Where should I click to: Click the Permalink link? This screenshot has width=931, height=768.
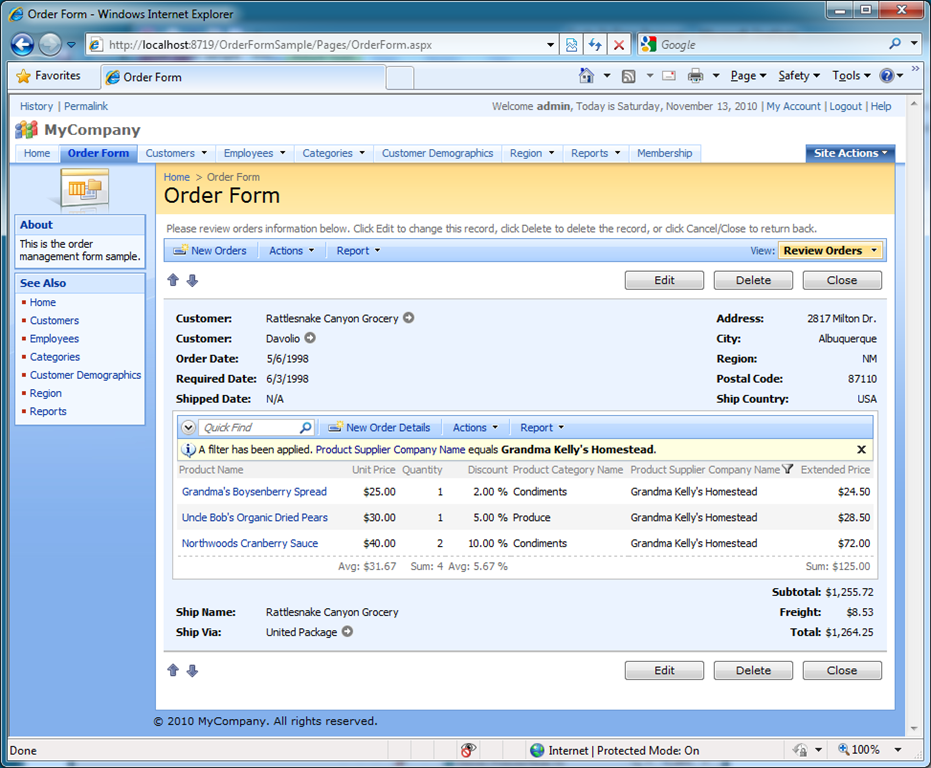pyautogui.click(x=86, y=106)
